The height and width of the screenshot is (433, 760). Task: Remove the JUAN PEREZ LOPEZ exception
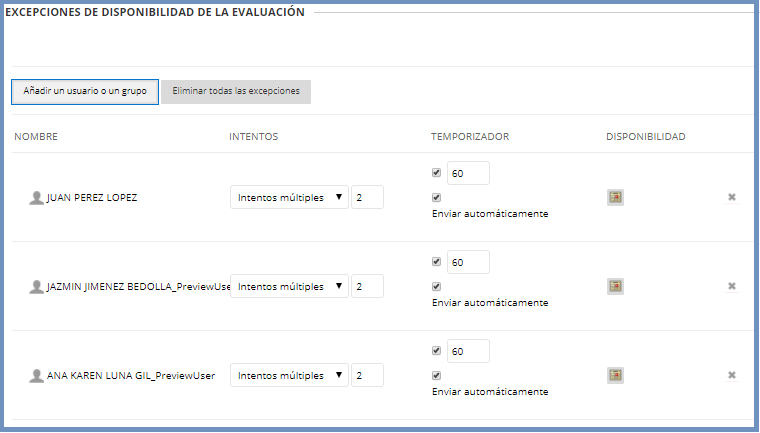point(732,197)
